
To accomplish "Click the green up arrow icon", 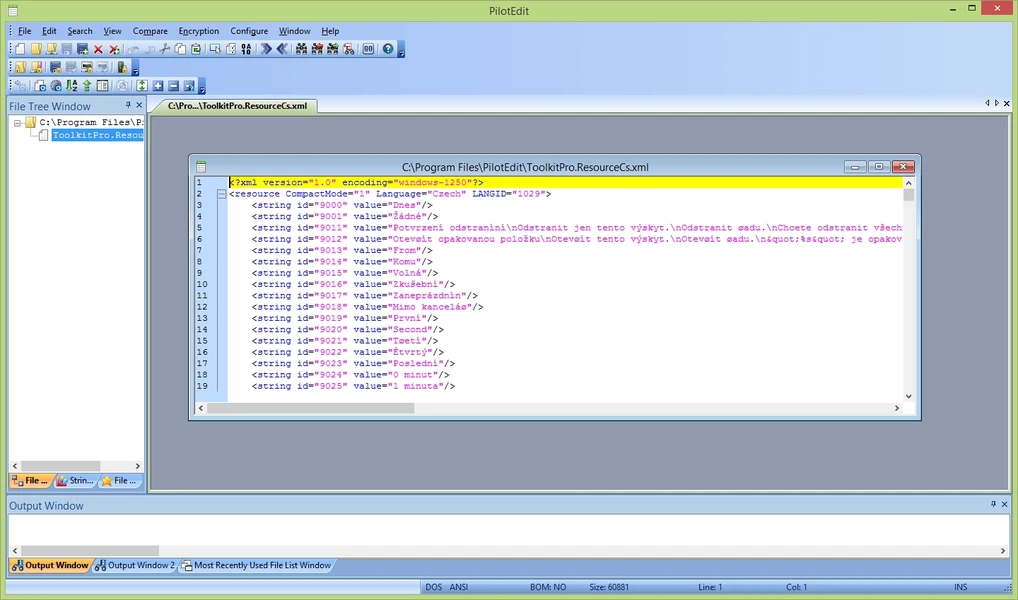I will point(87,86).
